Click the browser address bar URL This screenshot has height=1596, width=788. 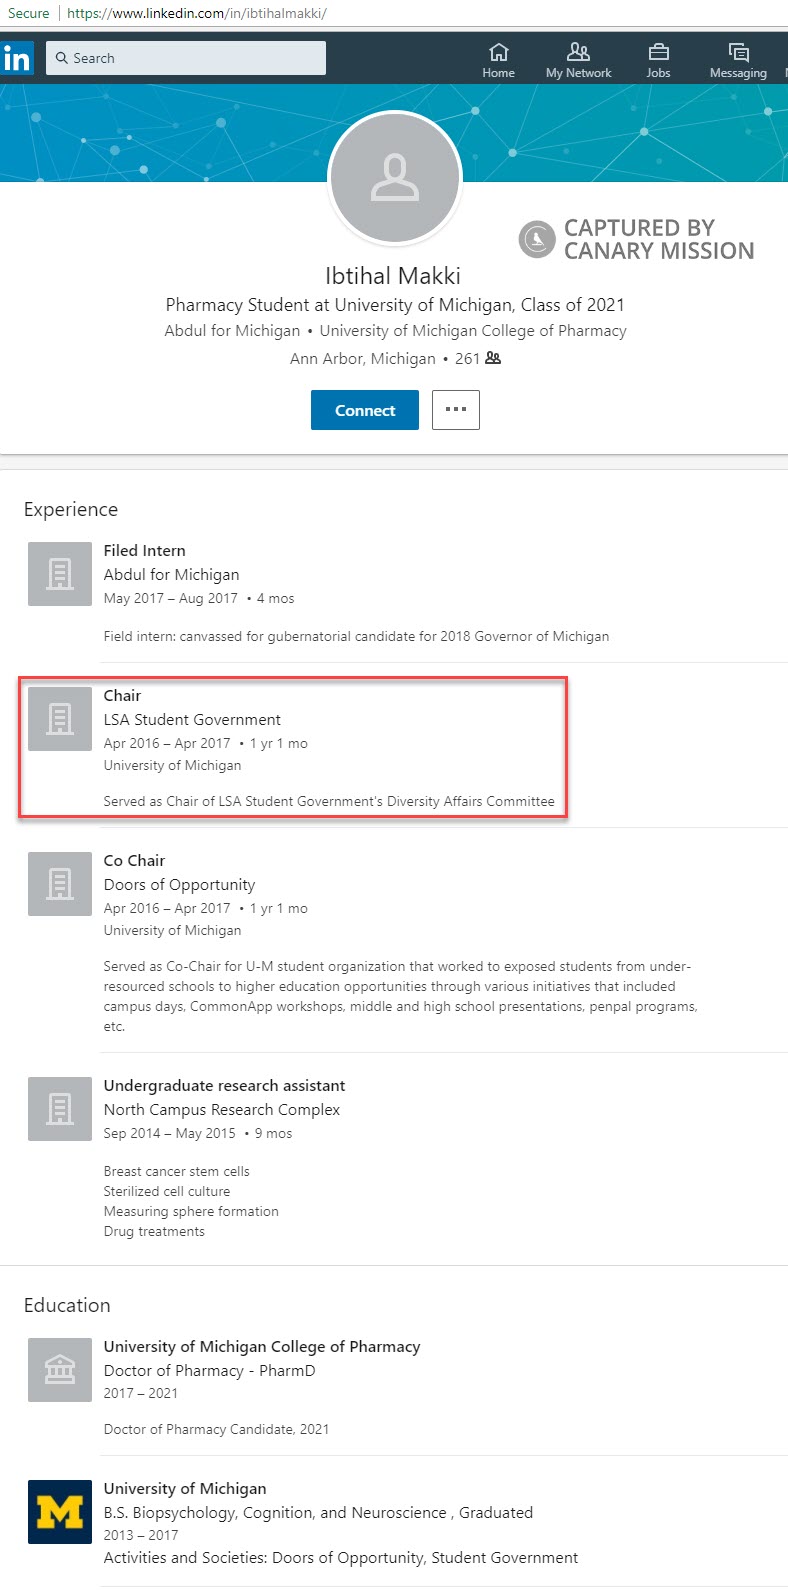[x=196, y=13]
